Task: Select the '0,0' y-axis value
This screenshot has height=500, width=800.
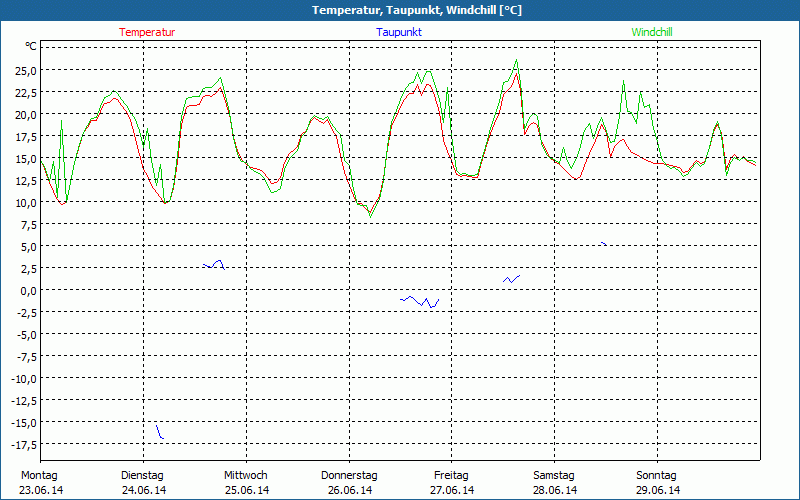Action: pos(28,291)
